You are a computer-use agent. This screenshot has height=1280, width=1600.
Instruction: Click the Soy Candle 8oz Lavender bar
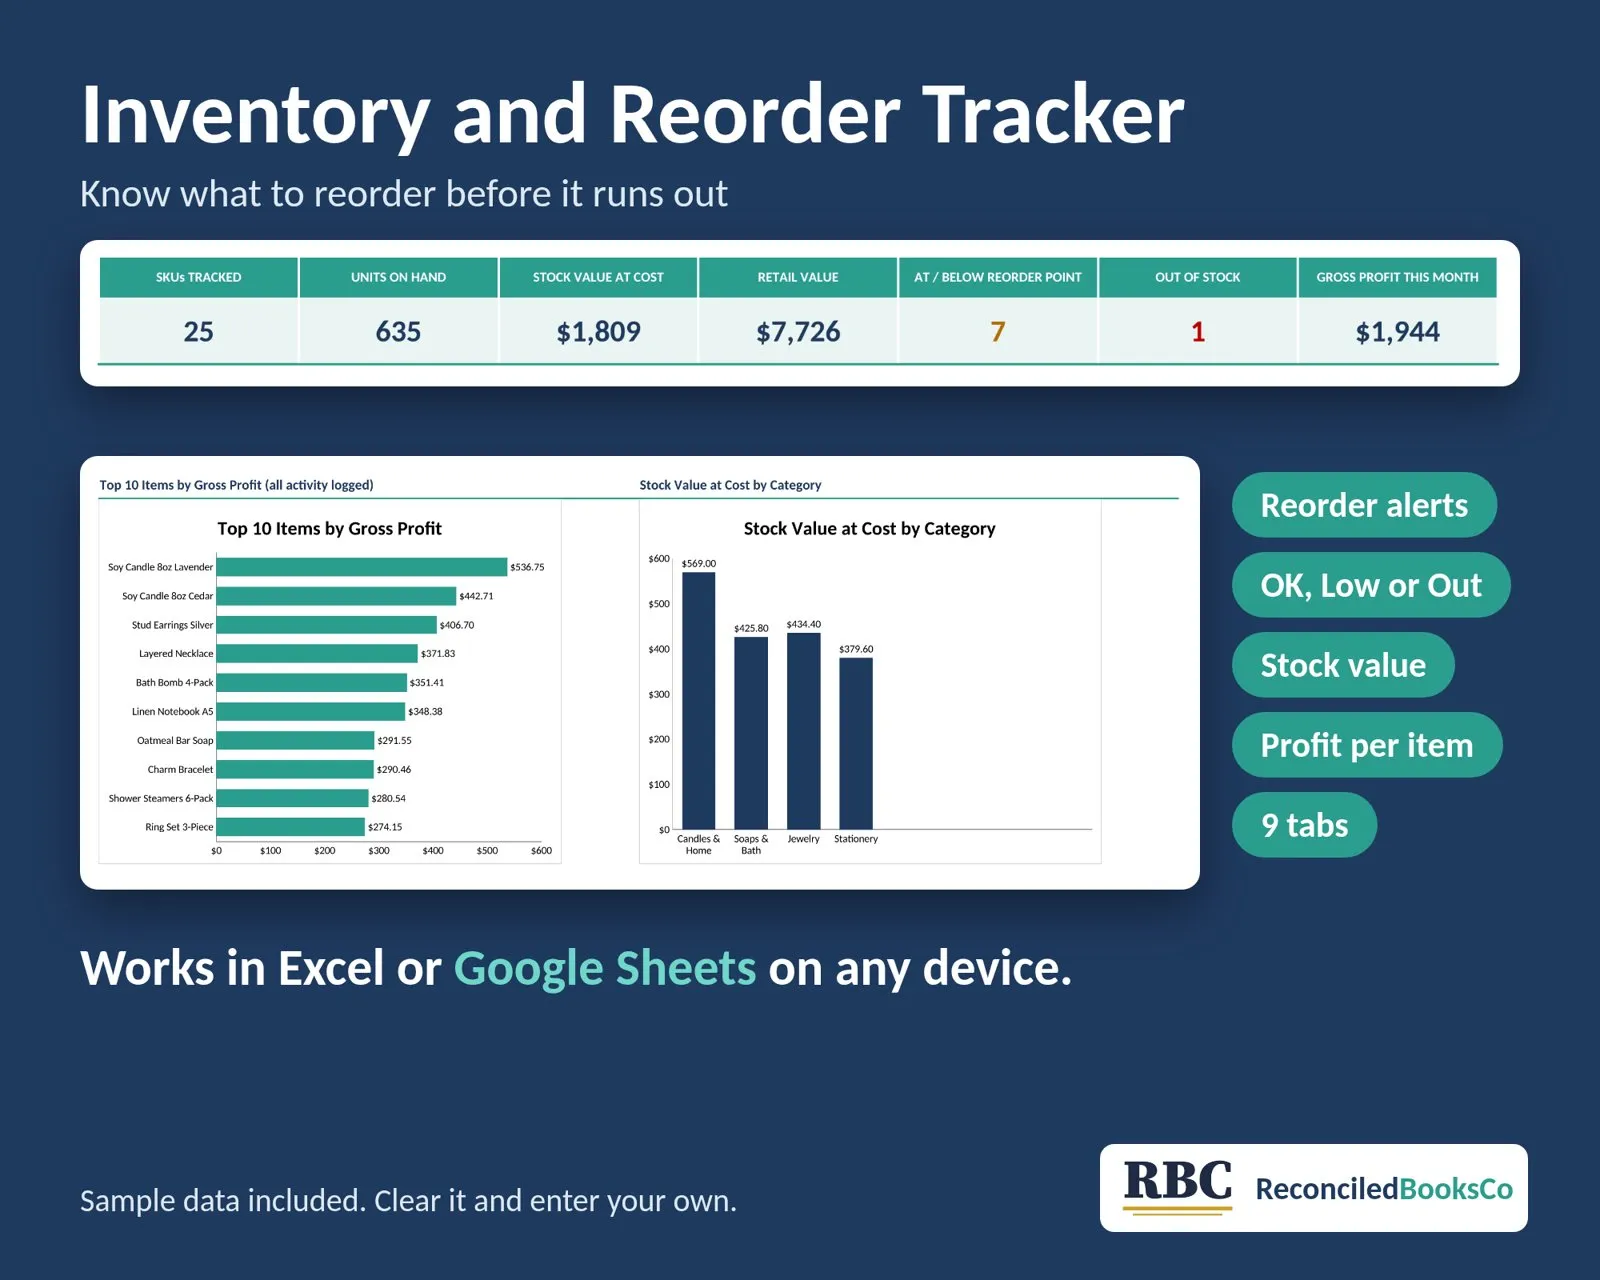click(x=362, y=567)
